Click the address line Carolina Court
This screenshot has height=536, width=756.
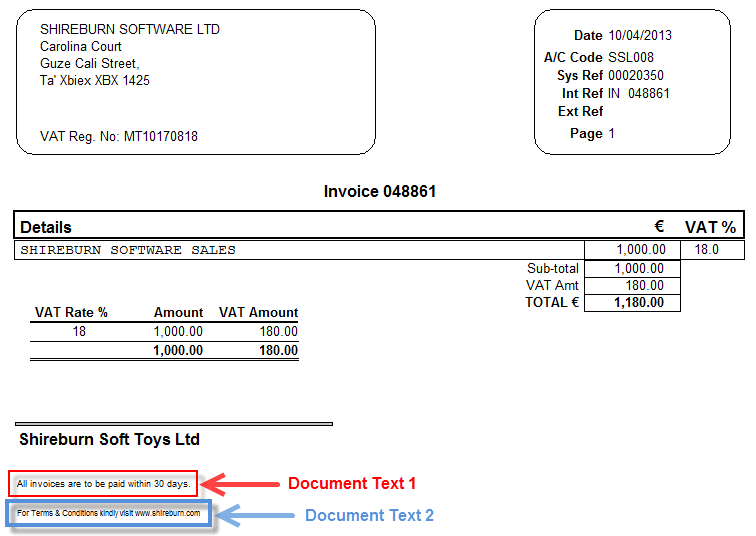point(81,46)
